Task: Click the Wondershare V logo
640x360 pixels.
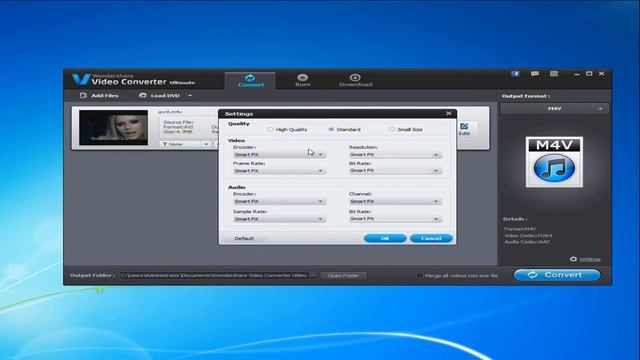Action: 81,79
